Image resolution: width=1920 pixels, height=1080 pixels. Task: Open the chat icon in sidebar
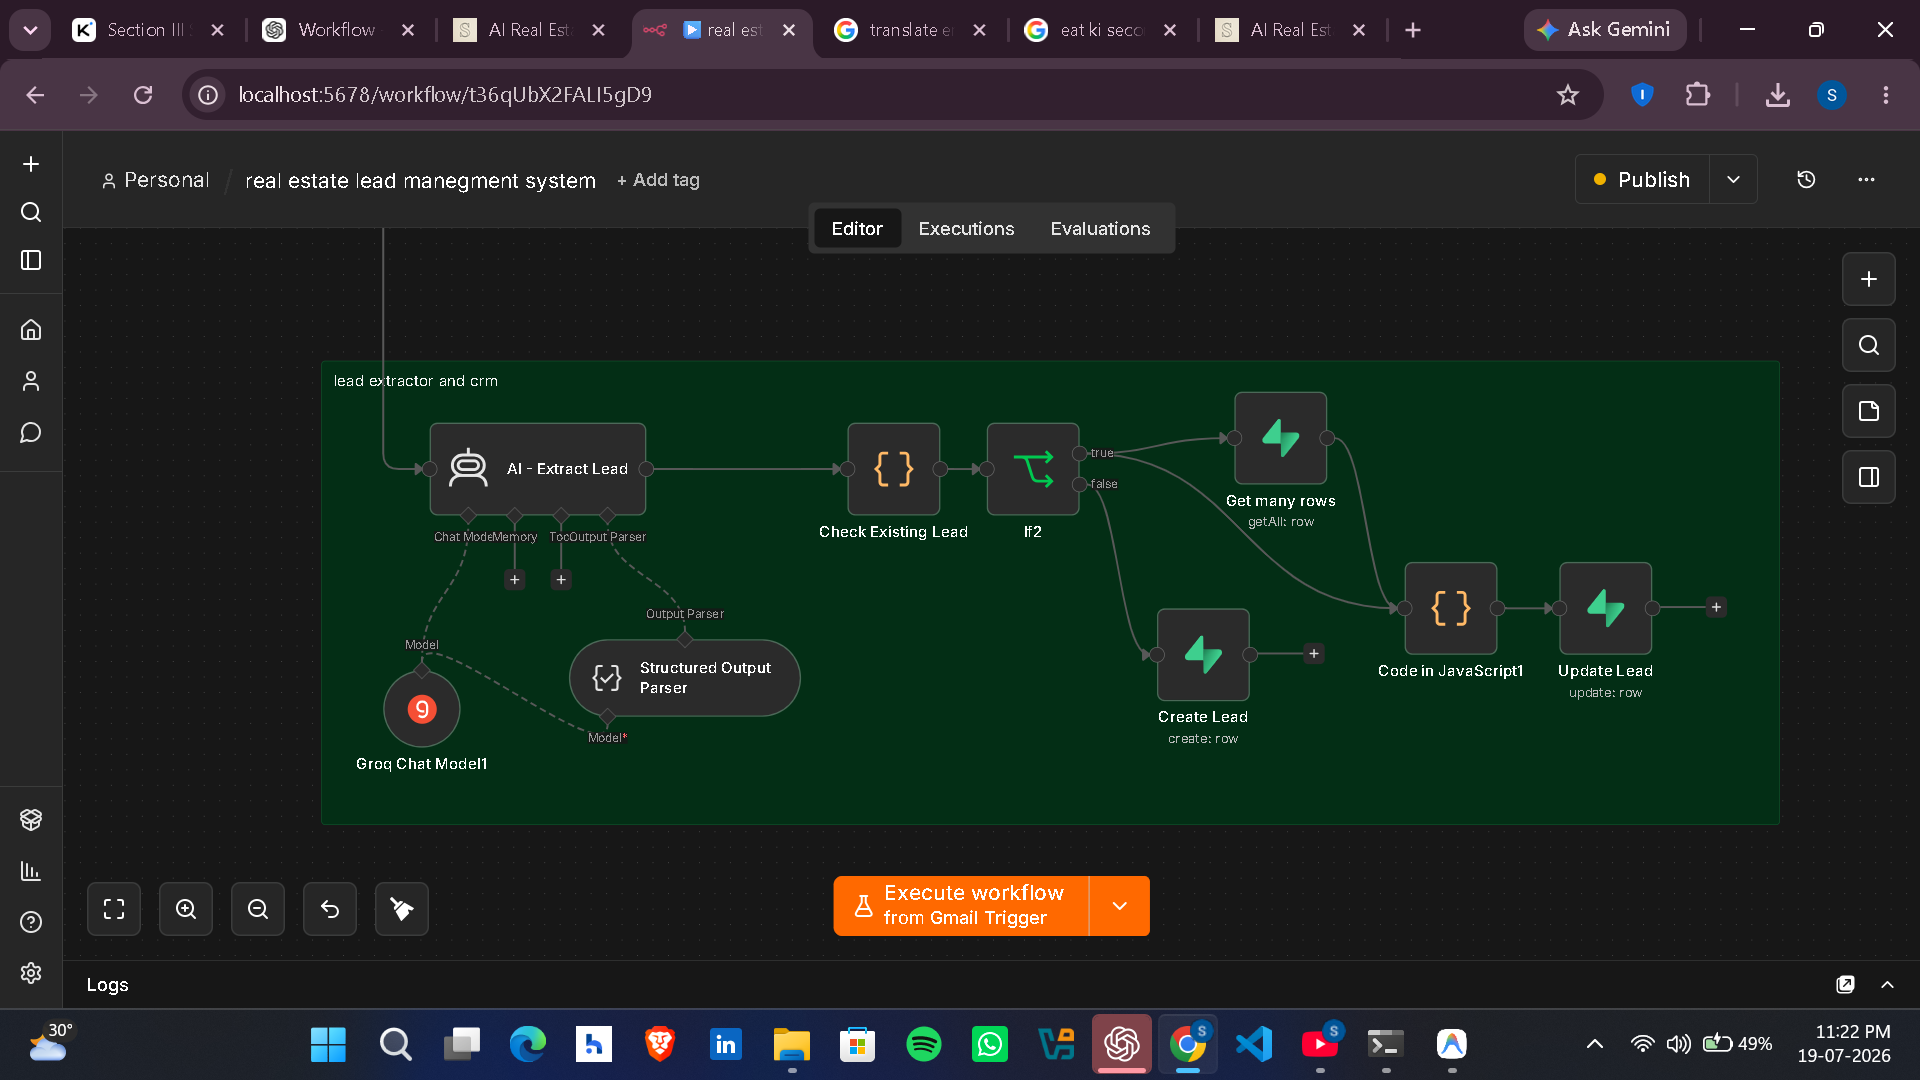[31, 432]
